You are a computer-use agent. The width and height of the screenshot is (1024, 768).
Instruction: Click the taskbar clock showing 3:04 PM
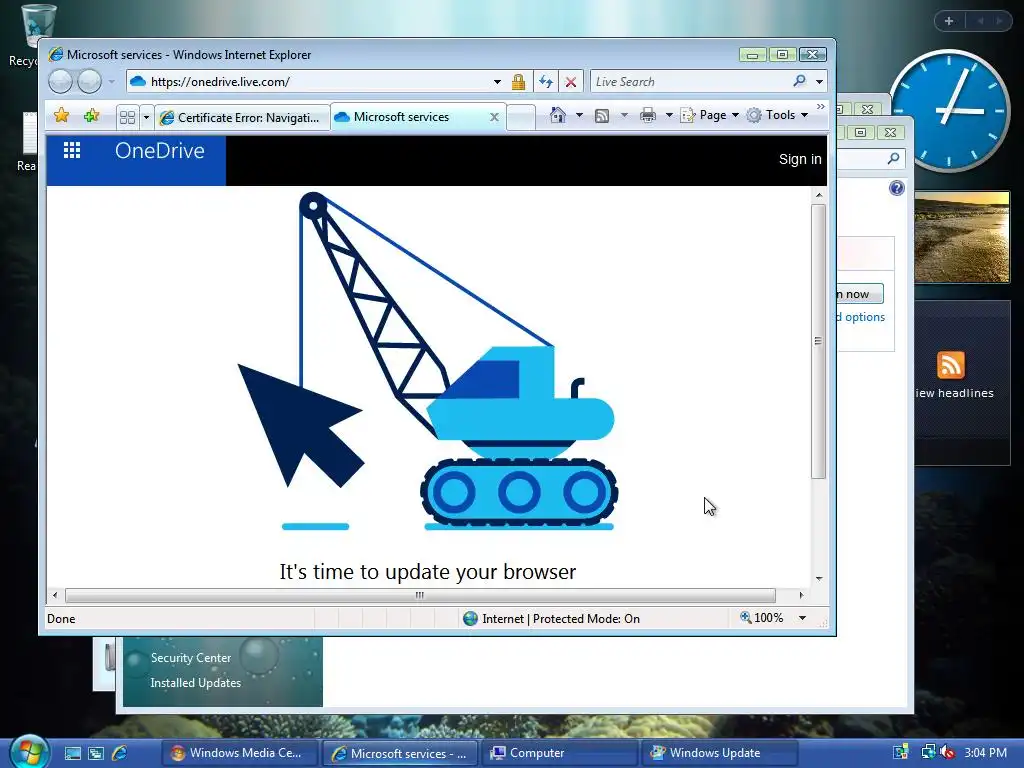985,752
